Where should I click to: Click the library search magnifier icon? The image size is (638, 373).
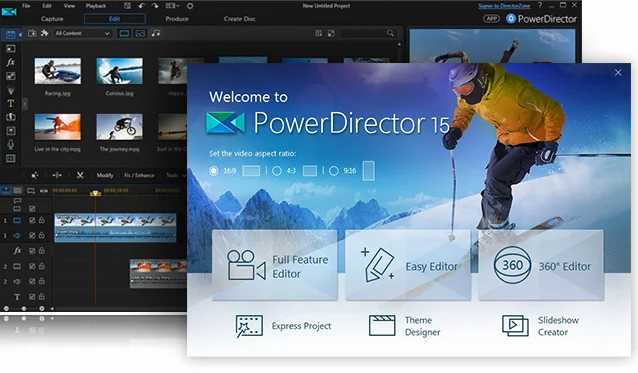[x=390, y=33]
